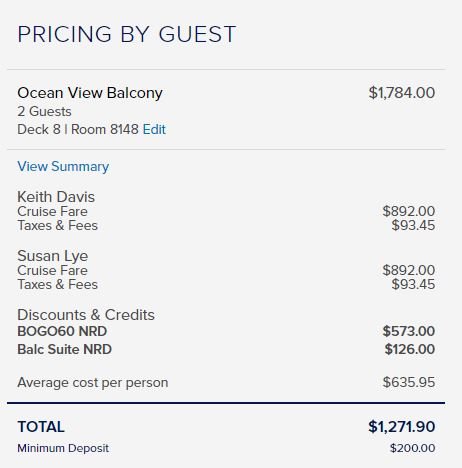Click Keith Davis's Cruise Fare $892.00 amount
462x468 pixels.
tap(409, 211)
